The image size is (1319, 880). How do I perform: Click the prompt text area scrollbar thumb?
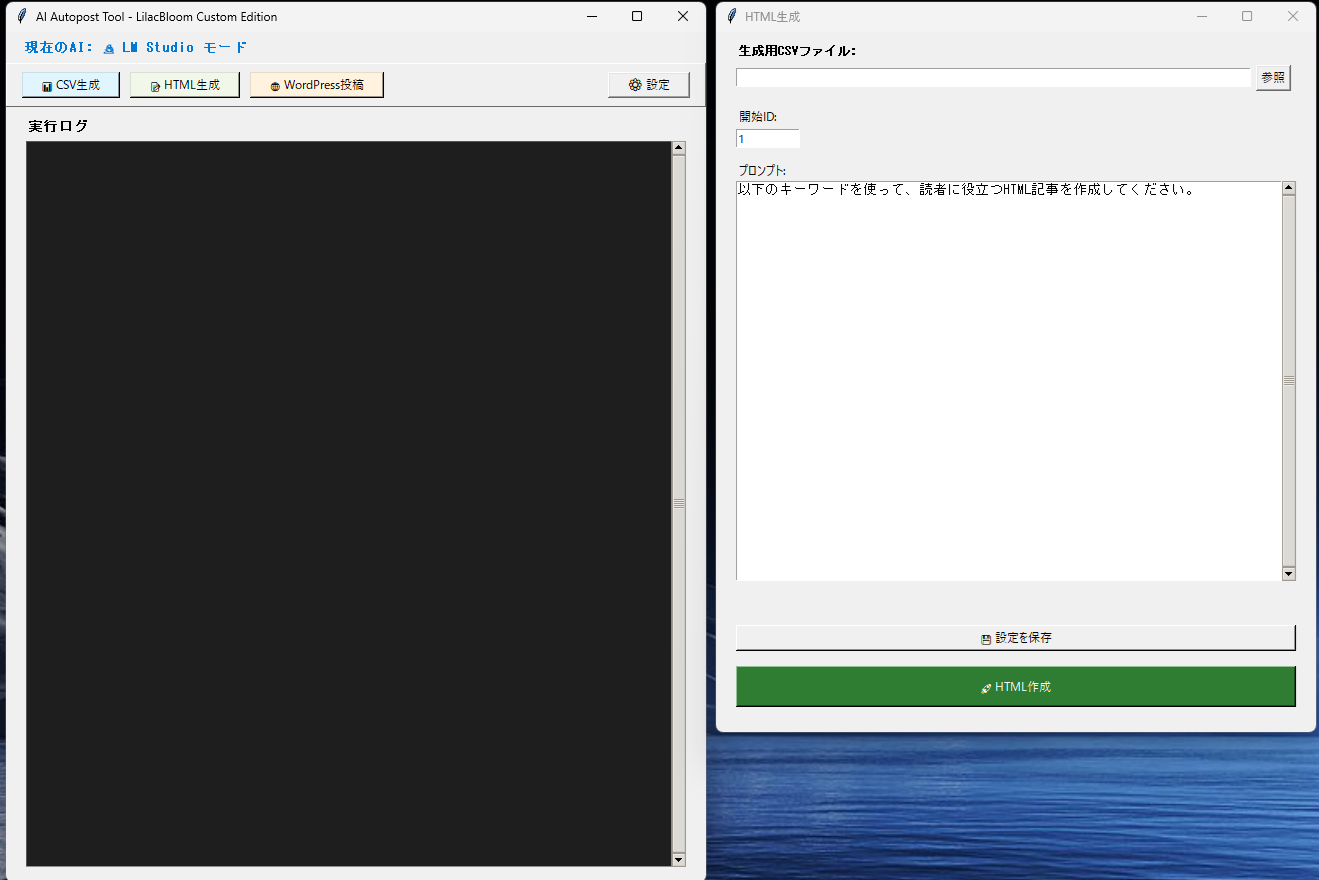pos(1288,380)
